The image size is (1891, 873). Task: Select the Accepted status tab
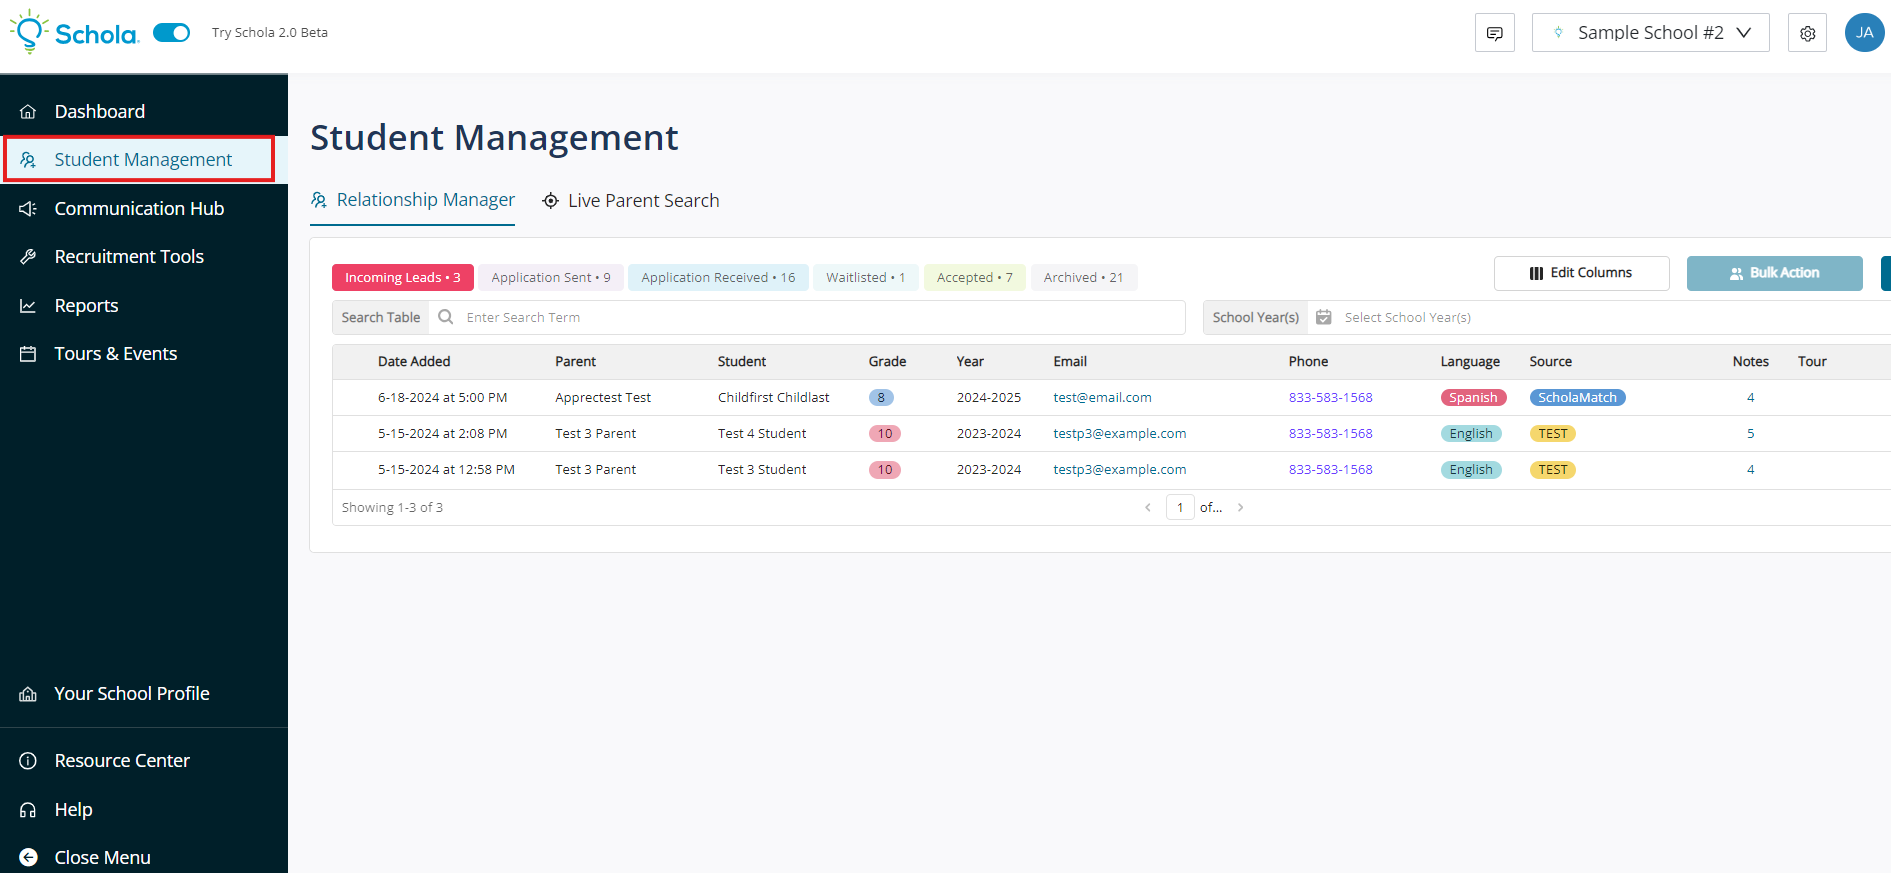click(975, 277)
